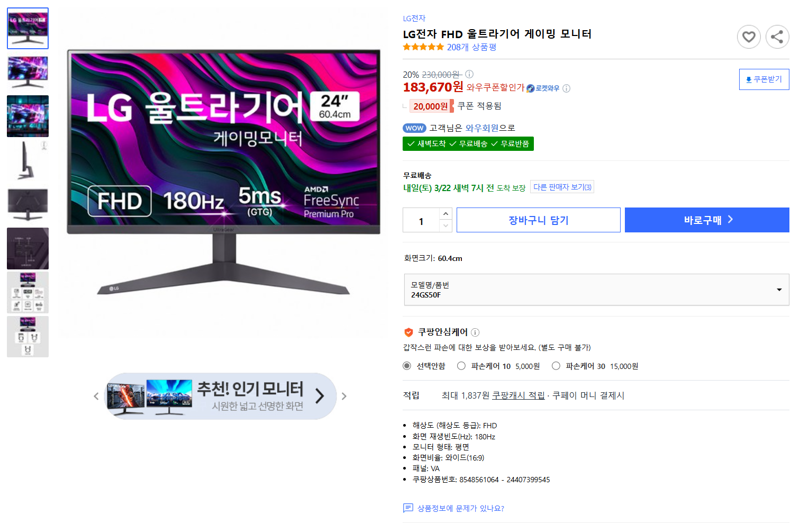Select the 선택안함 radio option
800x523 pixels.
(407, 366)
